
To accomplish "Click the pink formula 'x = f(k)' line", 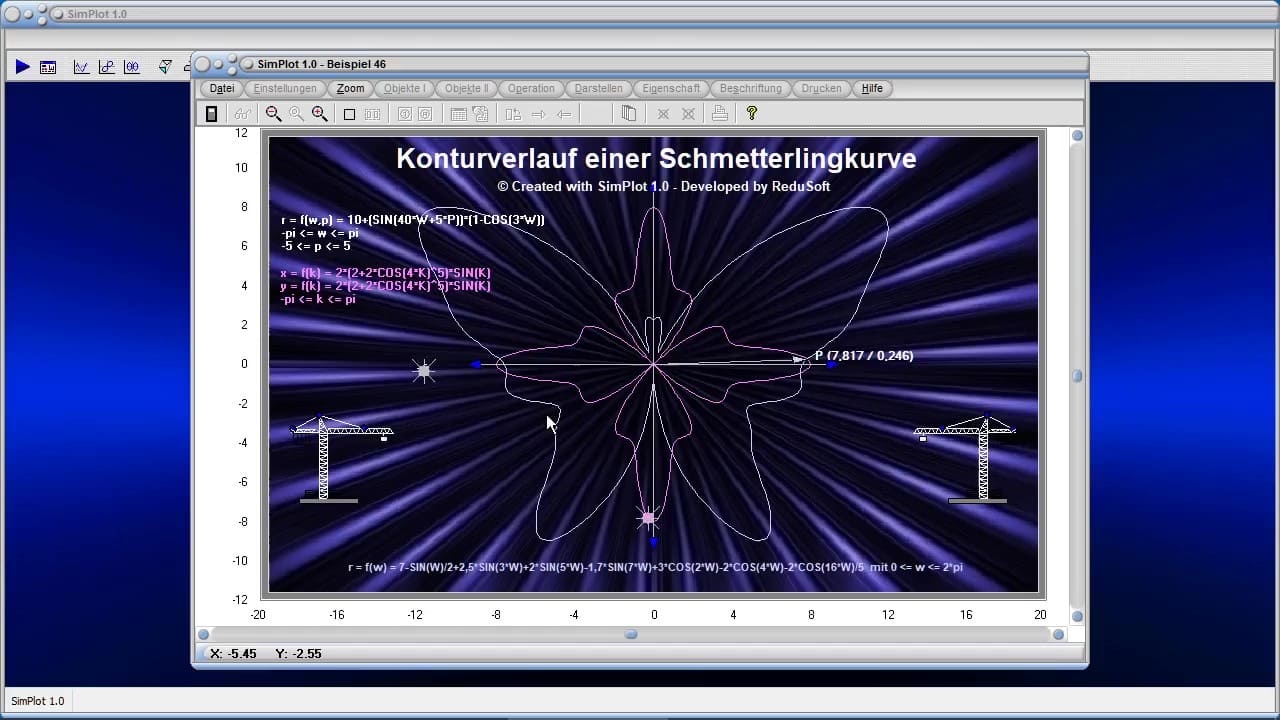I will pos(386,273).
